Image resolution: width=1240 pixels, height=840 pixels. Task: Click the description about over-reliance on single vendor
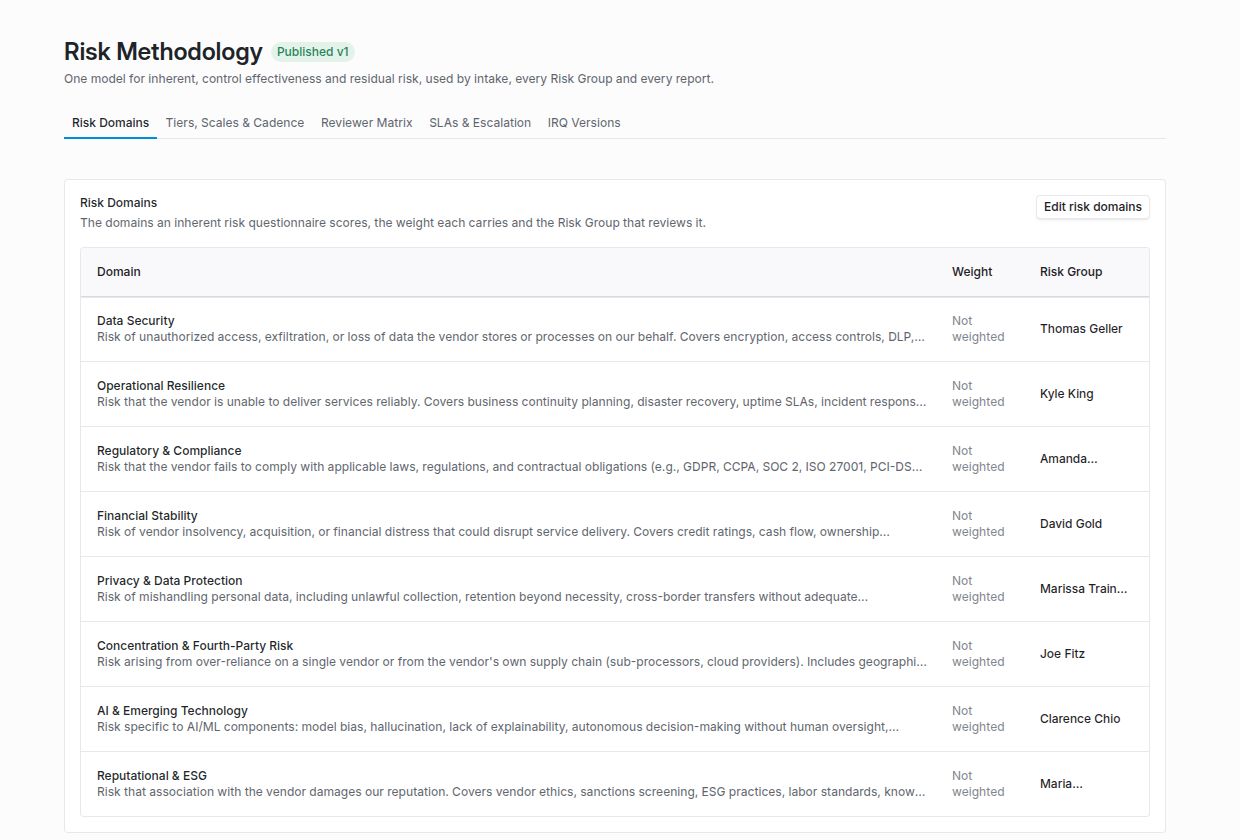click(x=512, y=662)
